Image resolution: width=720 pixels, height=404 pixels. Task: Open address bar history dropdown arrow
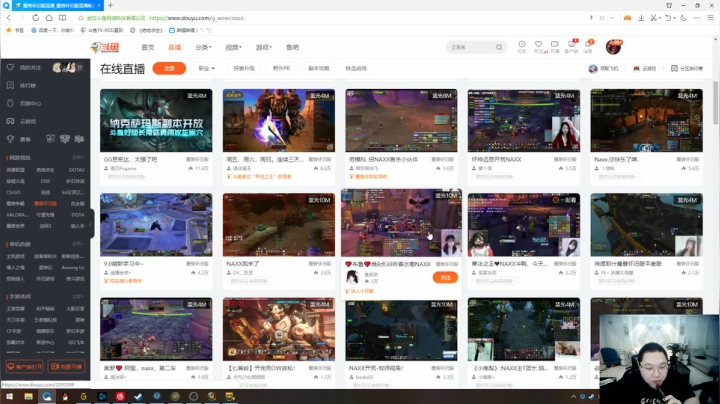coord(612,18)
